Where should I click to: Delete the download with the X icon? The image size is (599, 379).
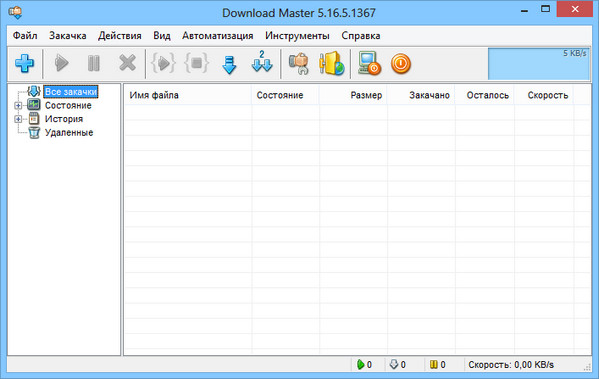point(127,63)
